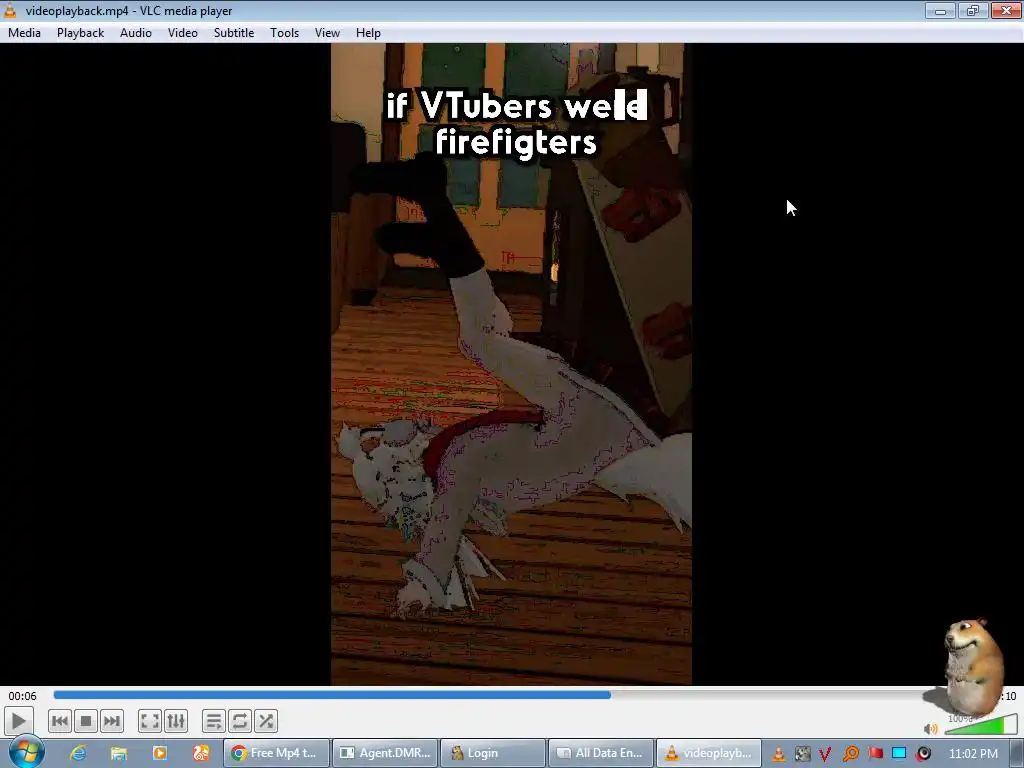Restore down the VLC window
The width and height of the screenshot is (1024, 768).
pos(973,10)
